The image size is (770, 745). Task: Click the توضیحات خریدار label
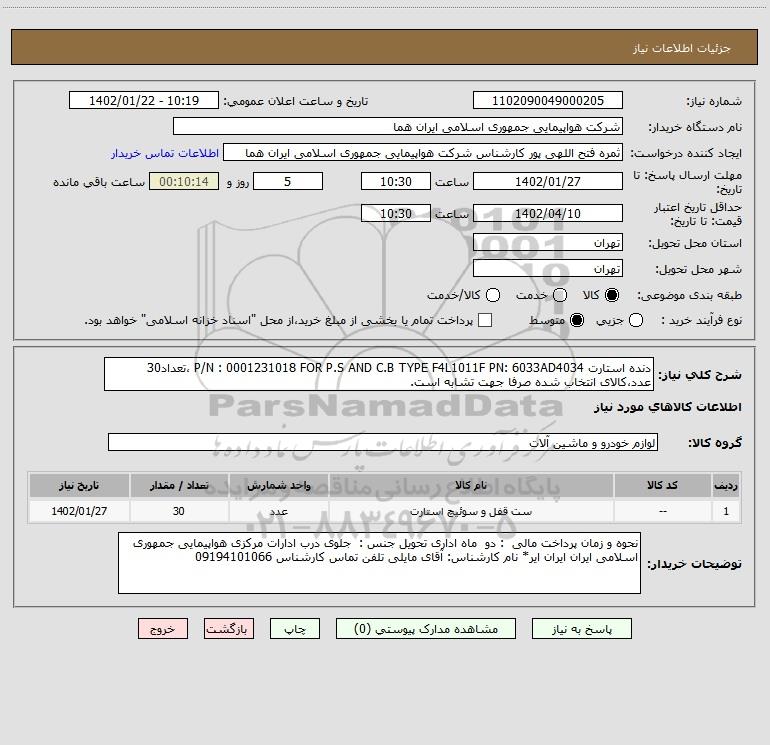694,564
